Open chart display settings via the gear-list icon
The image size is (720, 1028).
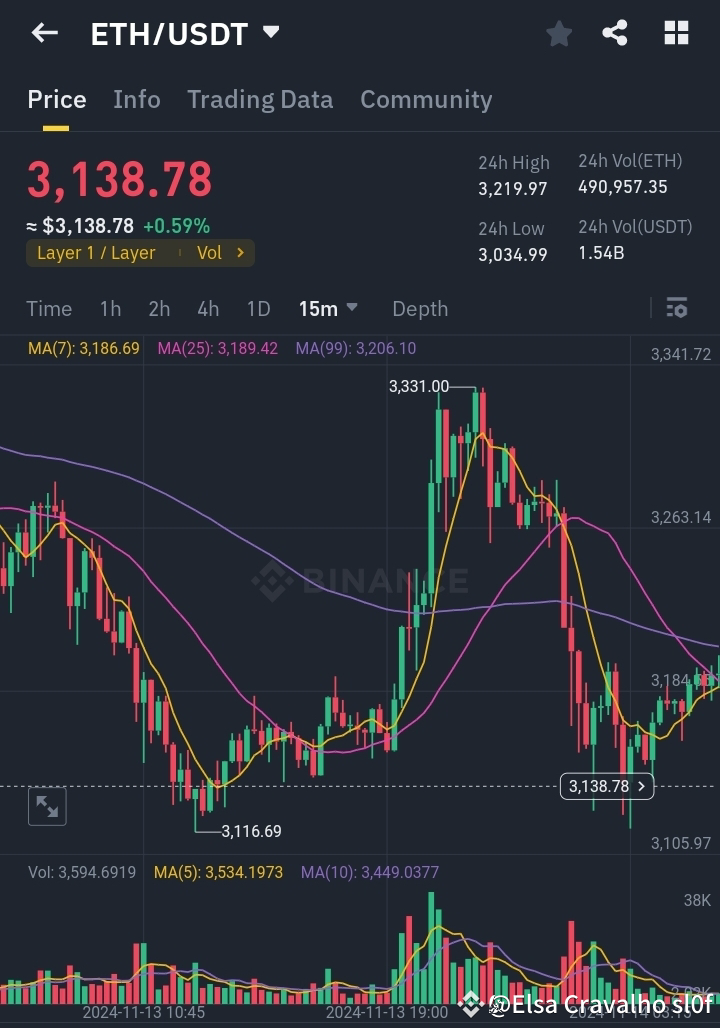pos(677,308)
